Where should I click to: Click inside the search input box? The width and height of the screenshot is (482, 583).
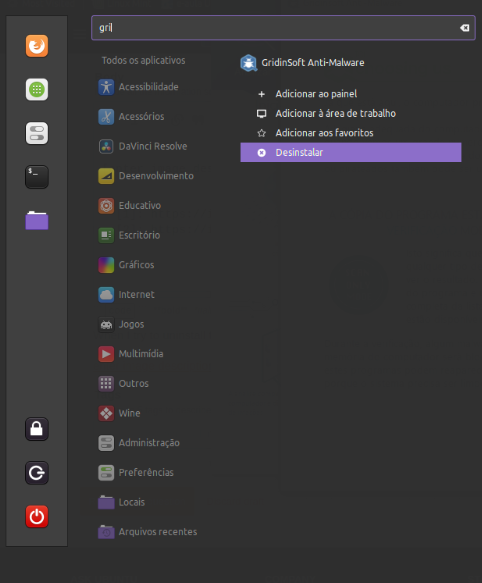click(x=275, y=28)
